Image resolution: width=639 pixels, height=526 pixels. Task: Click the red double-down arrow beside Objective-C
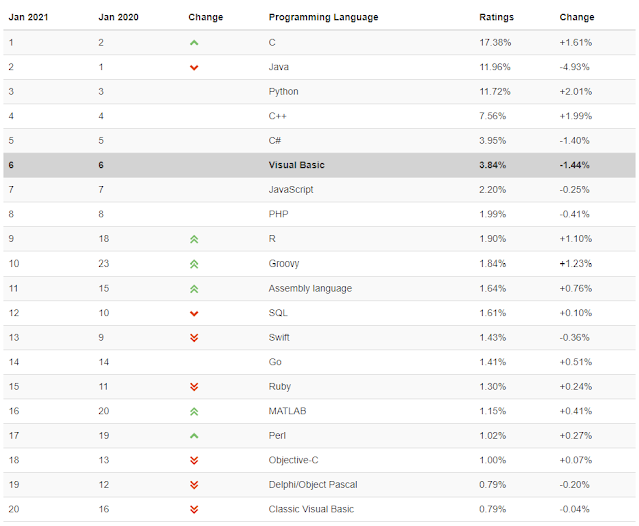click(194, 460)
